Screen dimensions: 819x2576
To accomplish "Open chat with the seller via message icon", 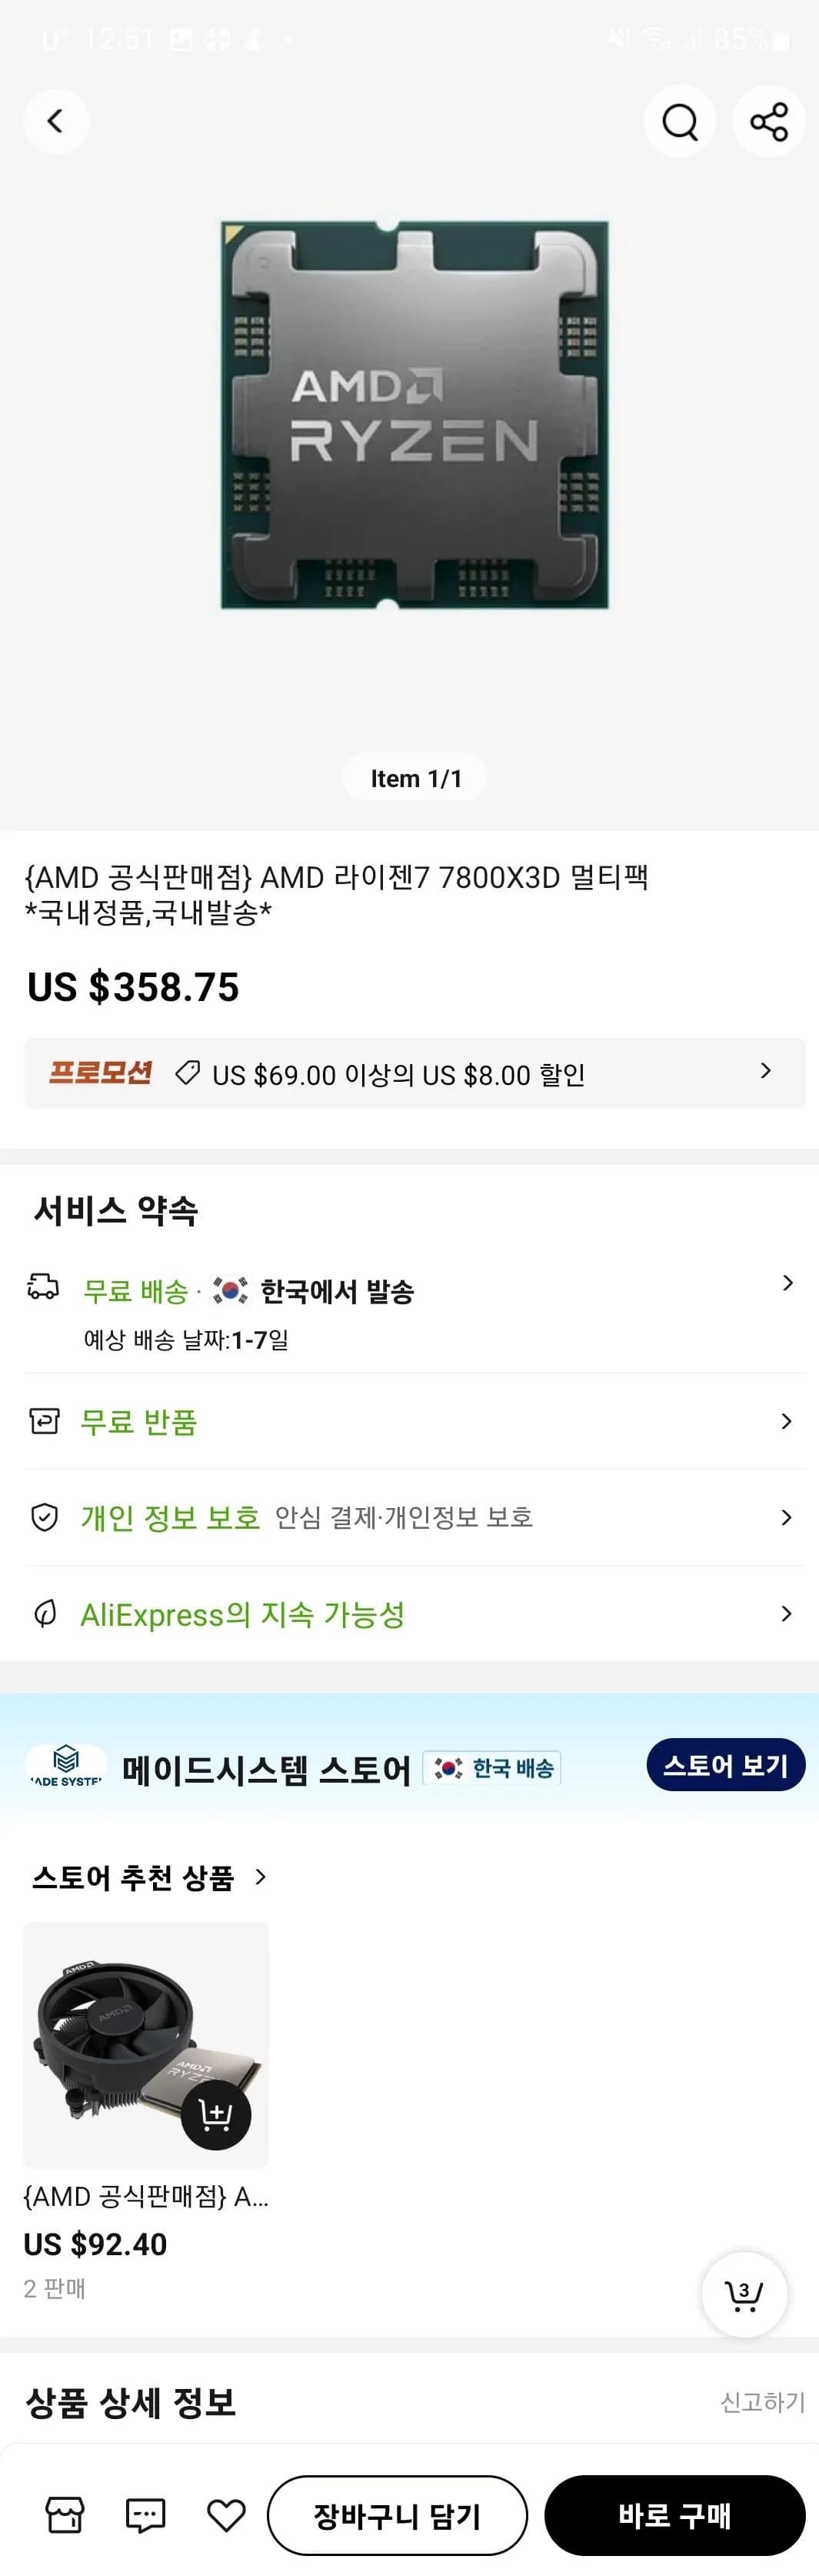I will (145, 2517).
